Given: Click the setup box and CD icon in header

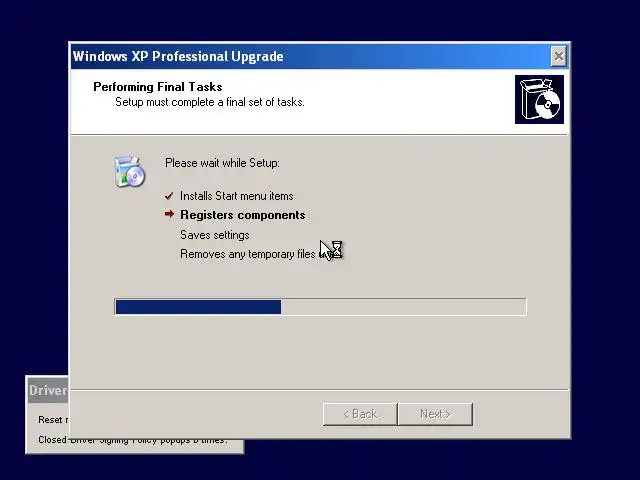Looking at the screenshot, I should point(539,99).
